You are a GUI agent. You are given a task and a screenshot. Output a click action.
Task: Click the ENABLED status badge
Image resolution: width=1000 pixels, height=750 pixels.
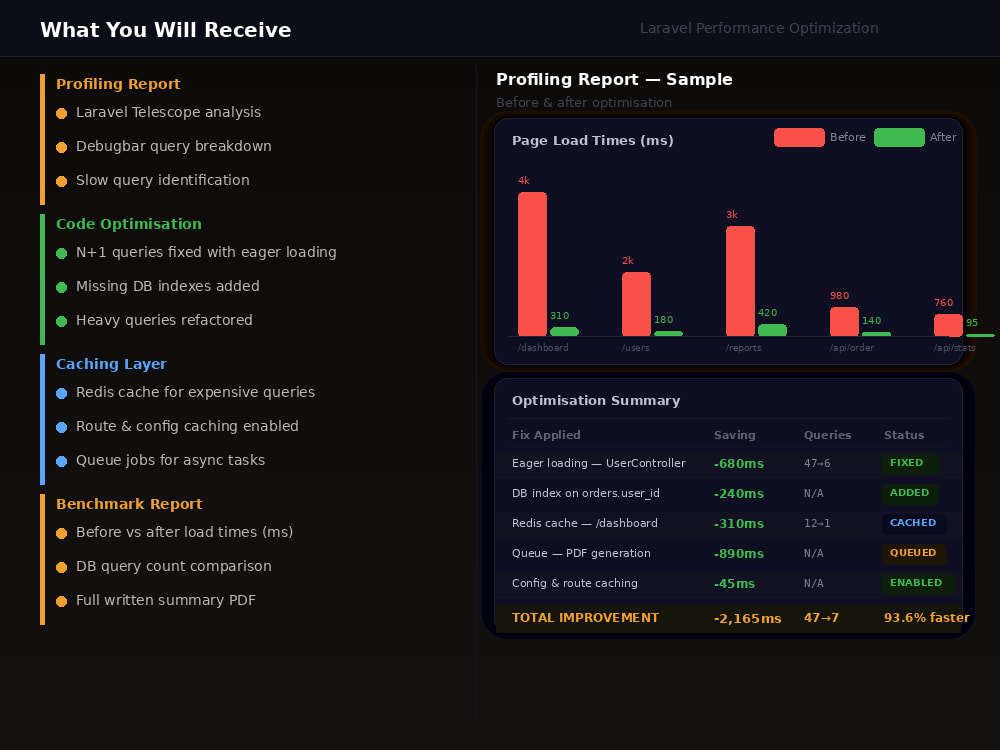point(918,583)
